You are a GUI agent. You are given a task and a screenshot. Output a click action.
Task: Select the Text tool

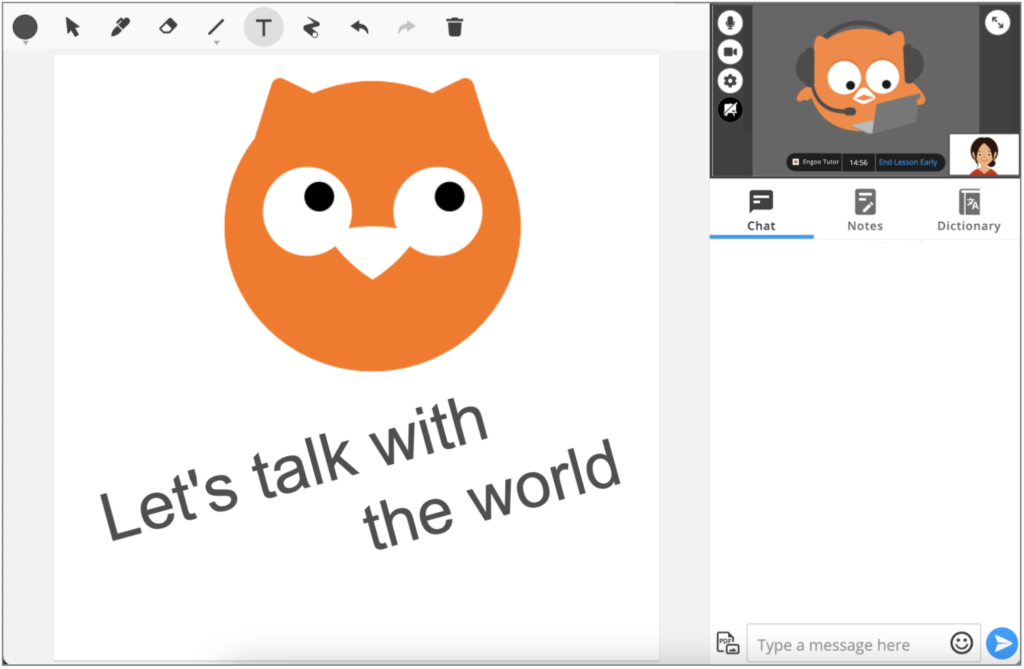pyautogui.click(x=263, y=27)
